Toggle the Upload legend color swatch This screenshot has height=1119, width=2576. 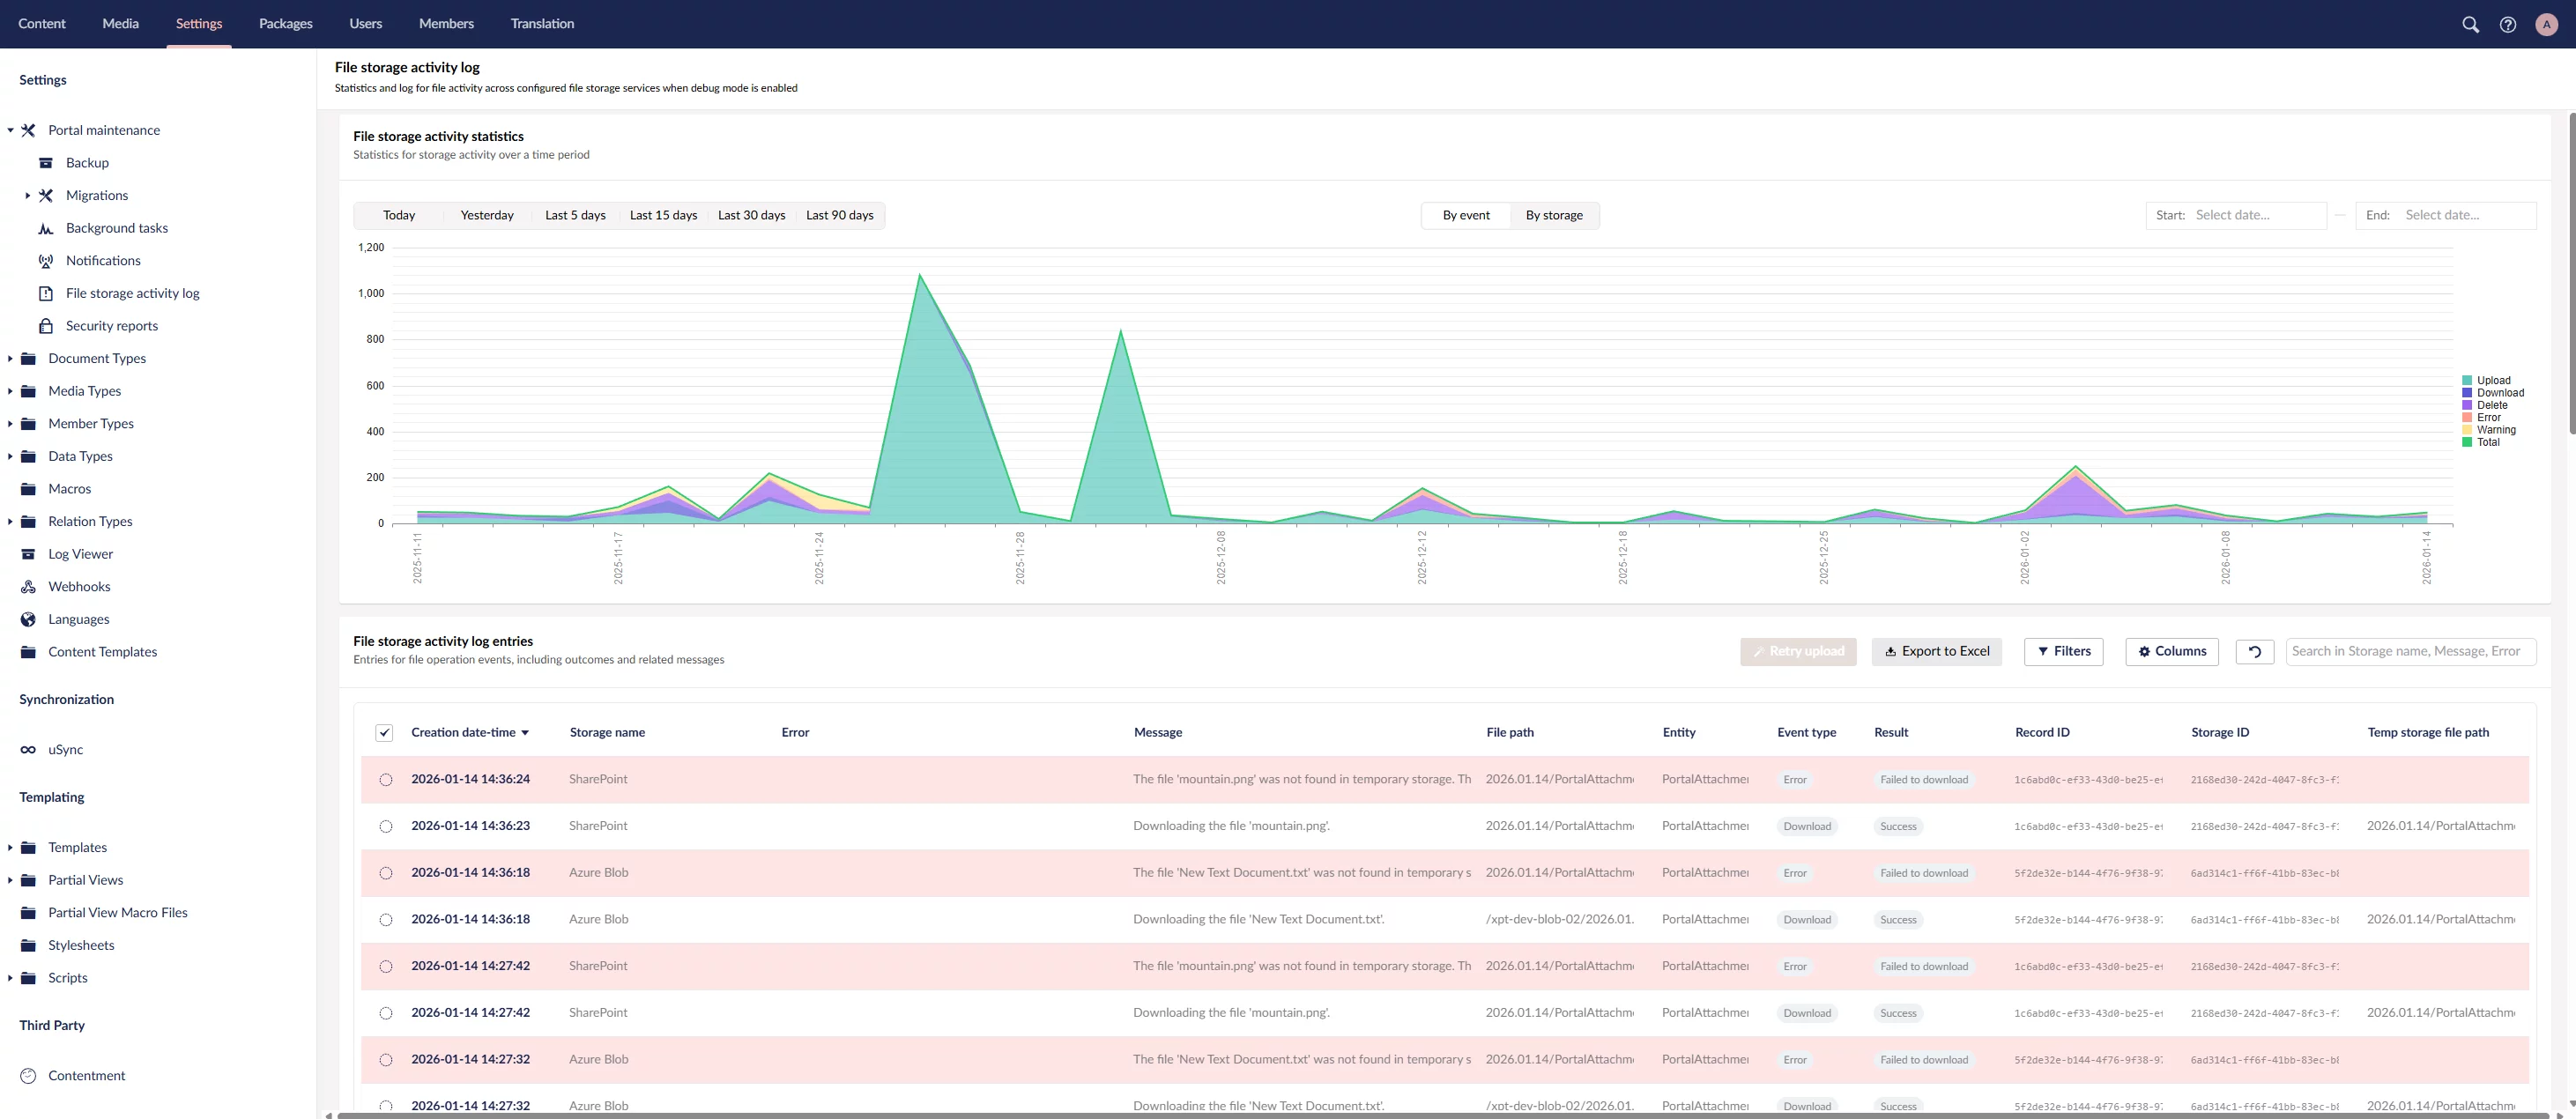pos(2467,380)
